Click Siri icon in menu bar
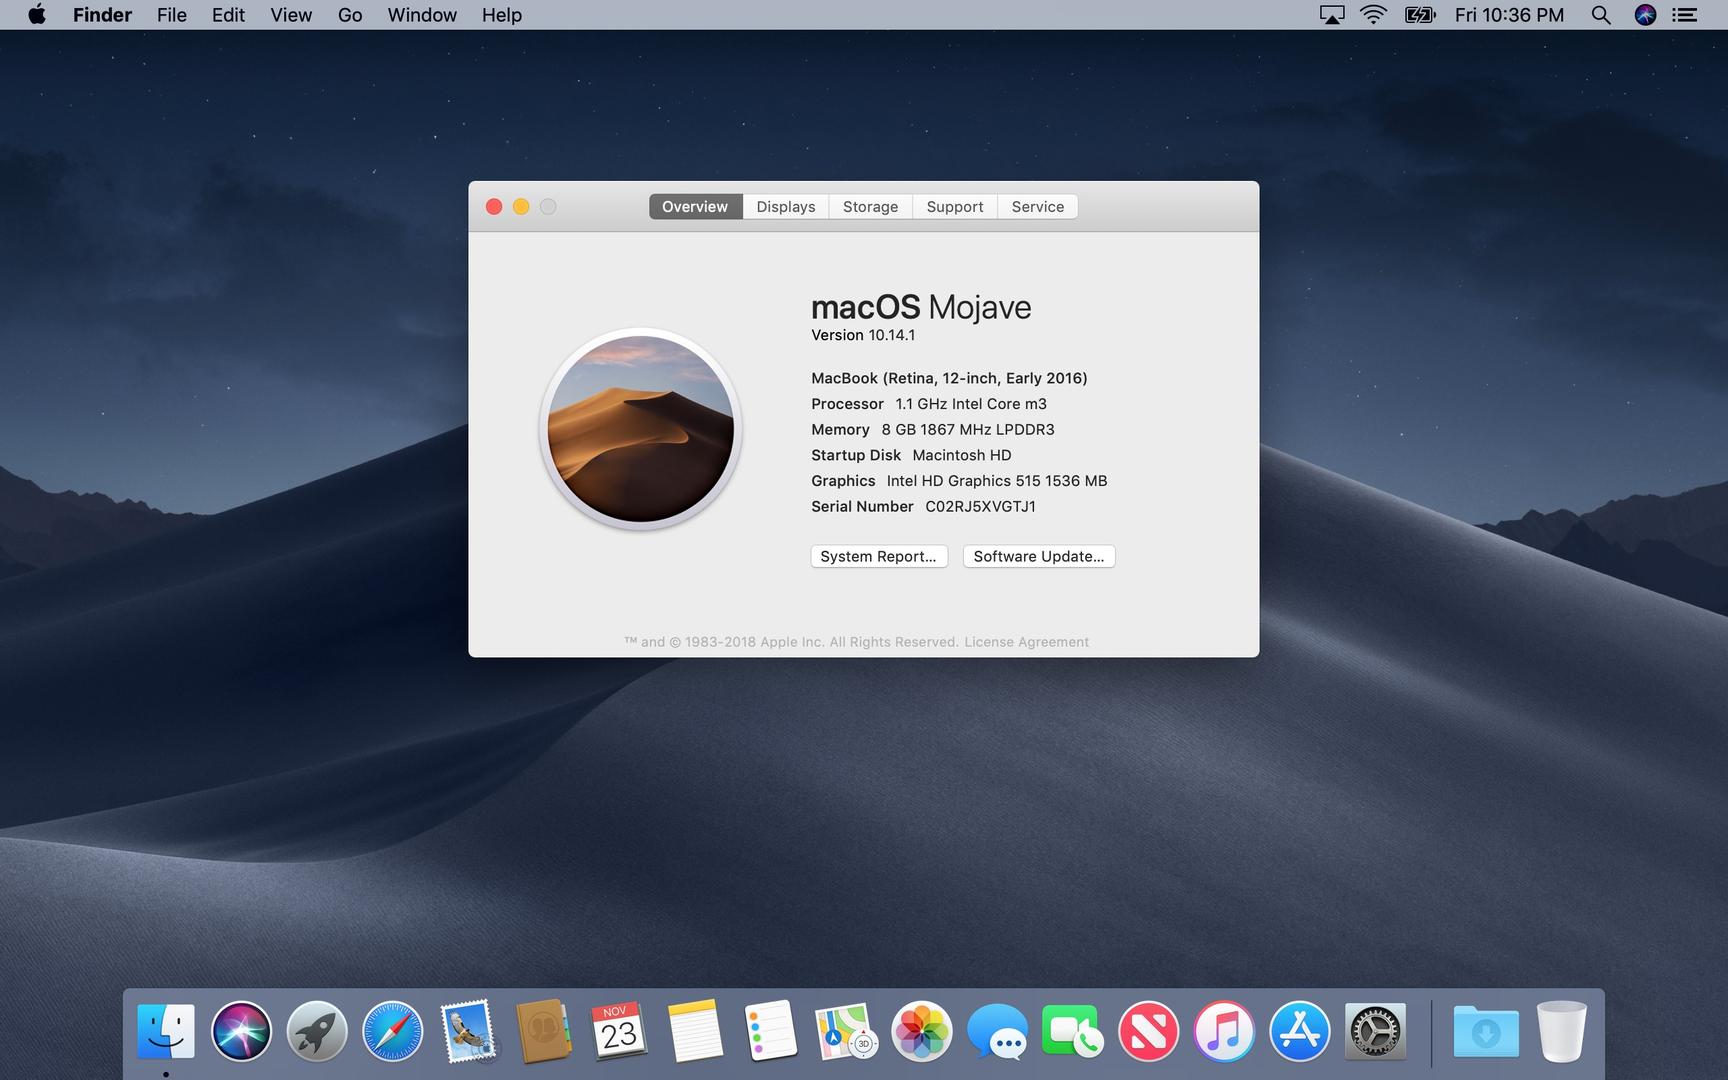 point(1645,15)
